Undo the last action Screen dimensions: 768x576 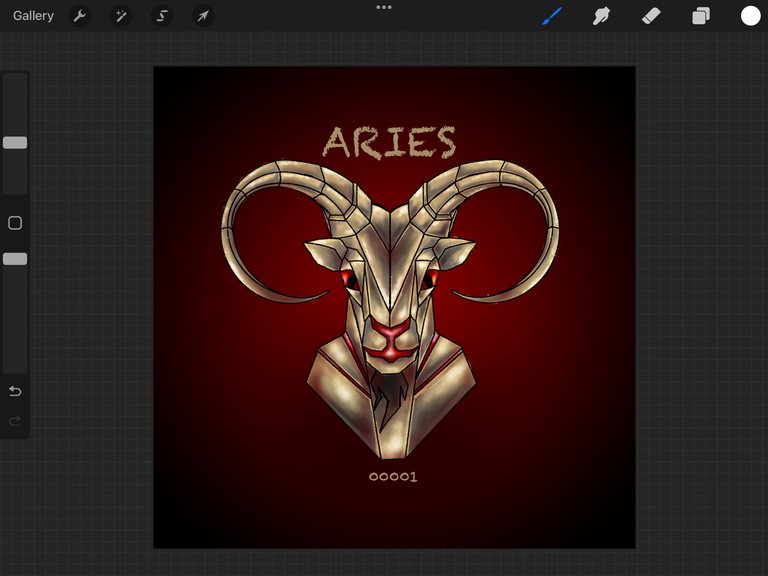(x=15, y=391)
